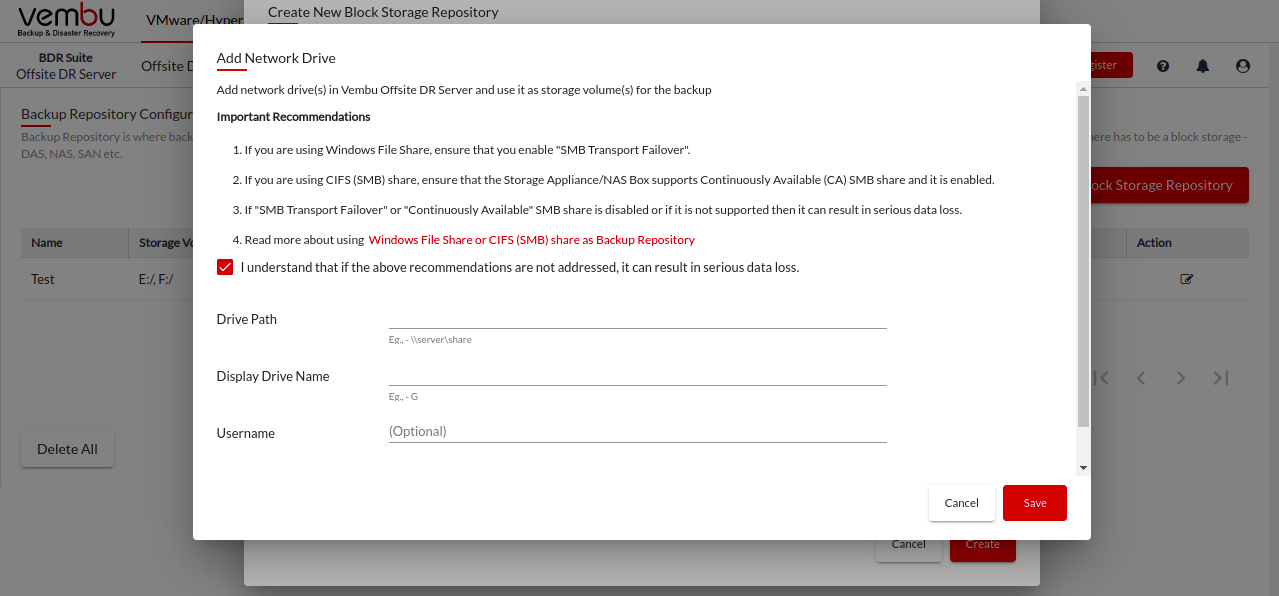Go to next page in pagination
This screenshot has width=1279, height=596.
pos(1181,378)
